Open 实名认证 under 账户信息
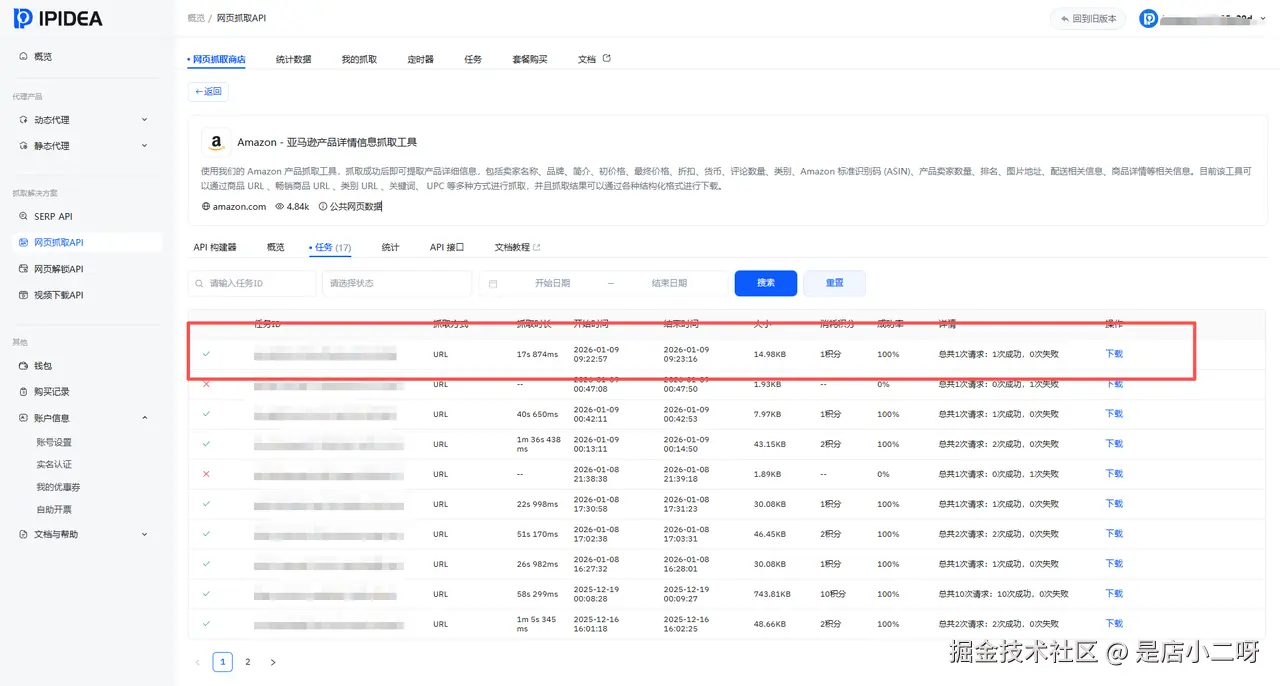1280x686 pixels. (54, 465)
